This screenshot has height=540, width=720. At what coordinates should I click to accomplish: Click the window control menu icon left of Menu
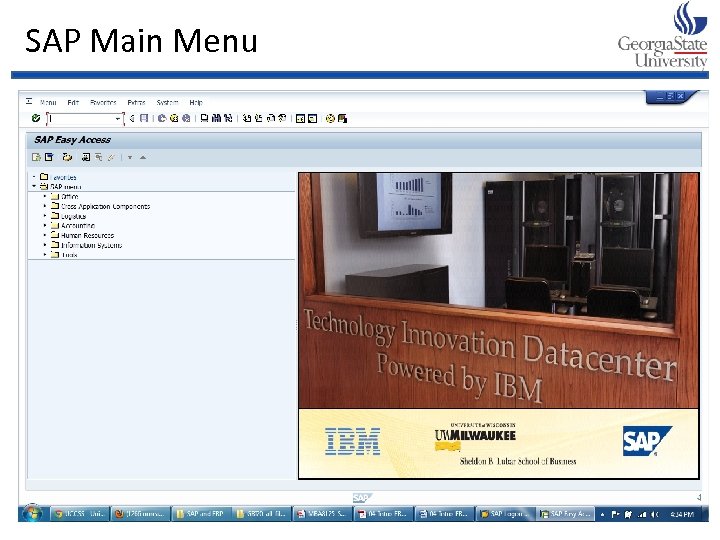click(29, 101)
